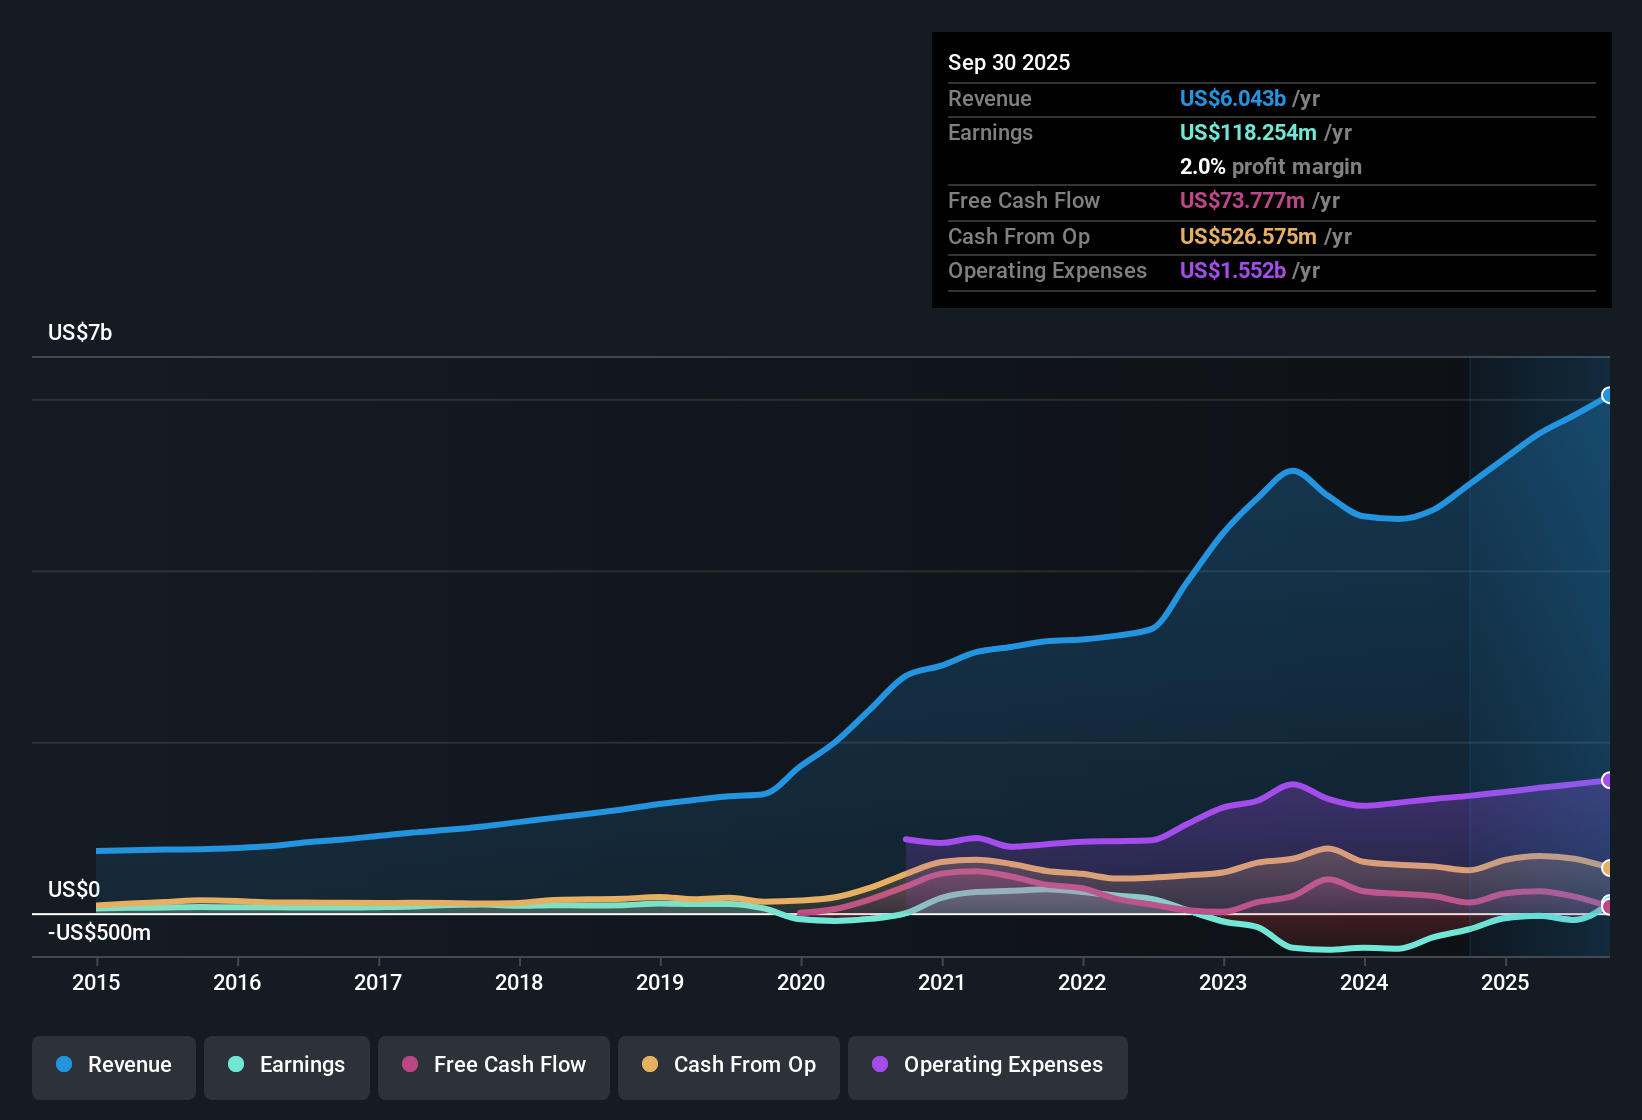Click the US$6.043b revenue value link
1642x1120 pixels.
coord(1232,98)
